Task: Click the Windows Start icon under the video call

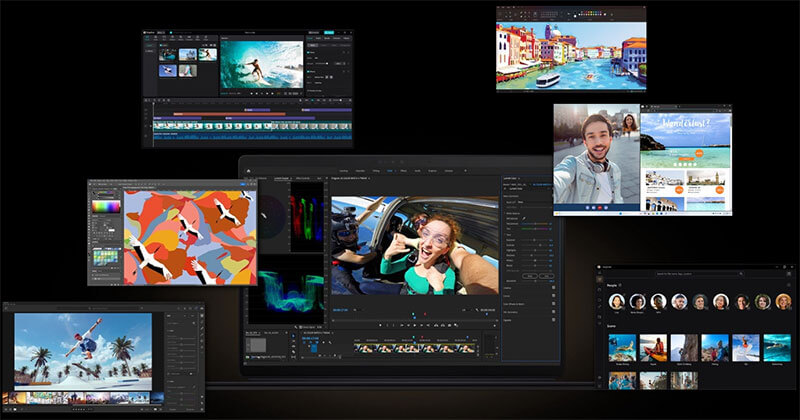Action: tap(622, 212)
